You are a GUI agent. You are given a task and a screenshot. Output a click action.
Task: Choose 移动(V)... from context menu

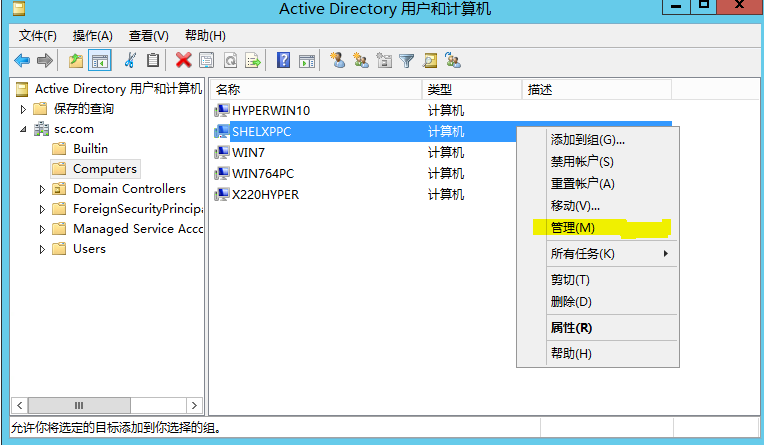[598, 206]
